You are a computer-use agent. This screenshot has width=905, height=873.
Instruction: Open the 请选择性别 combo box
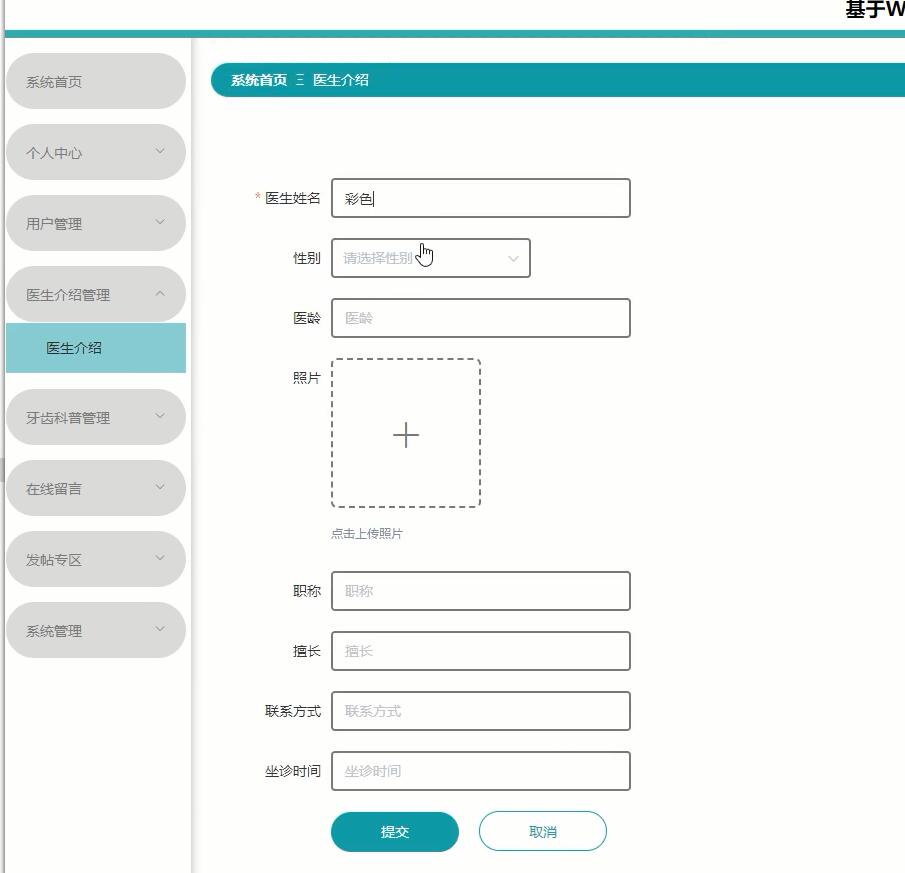coord(430,258)
